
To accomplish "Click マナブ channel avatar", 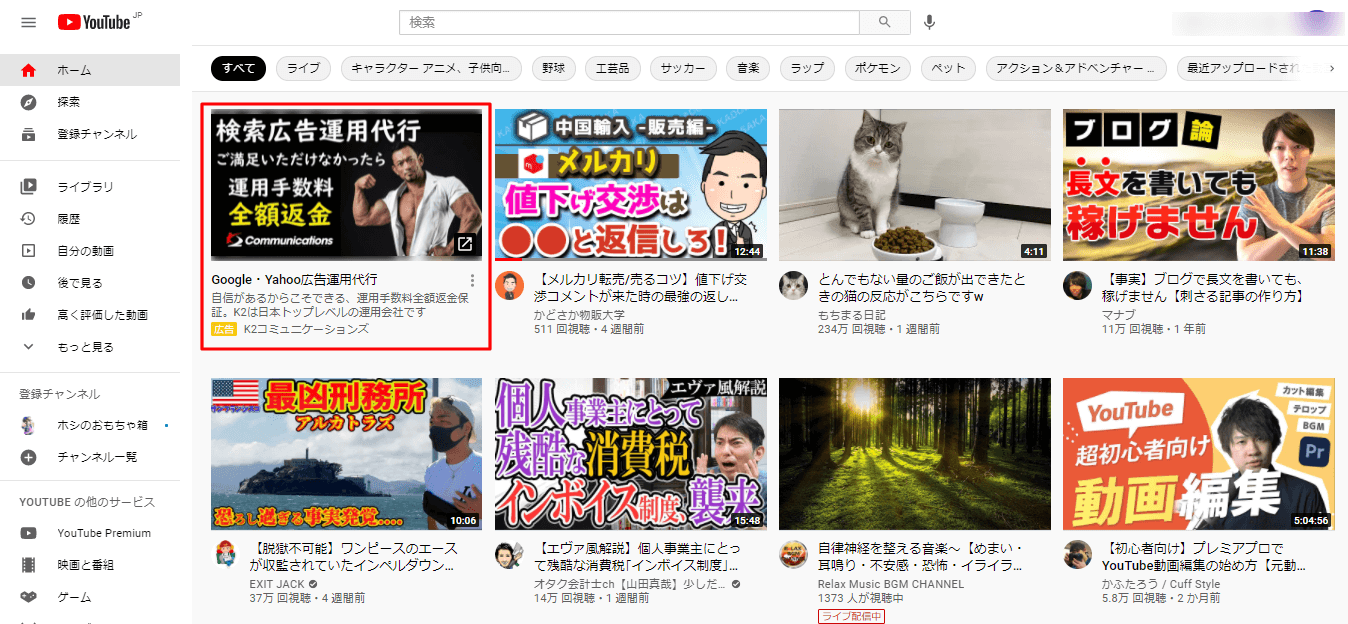I will click(1078, 285).
